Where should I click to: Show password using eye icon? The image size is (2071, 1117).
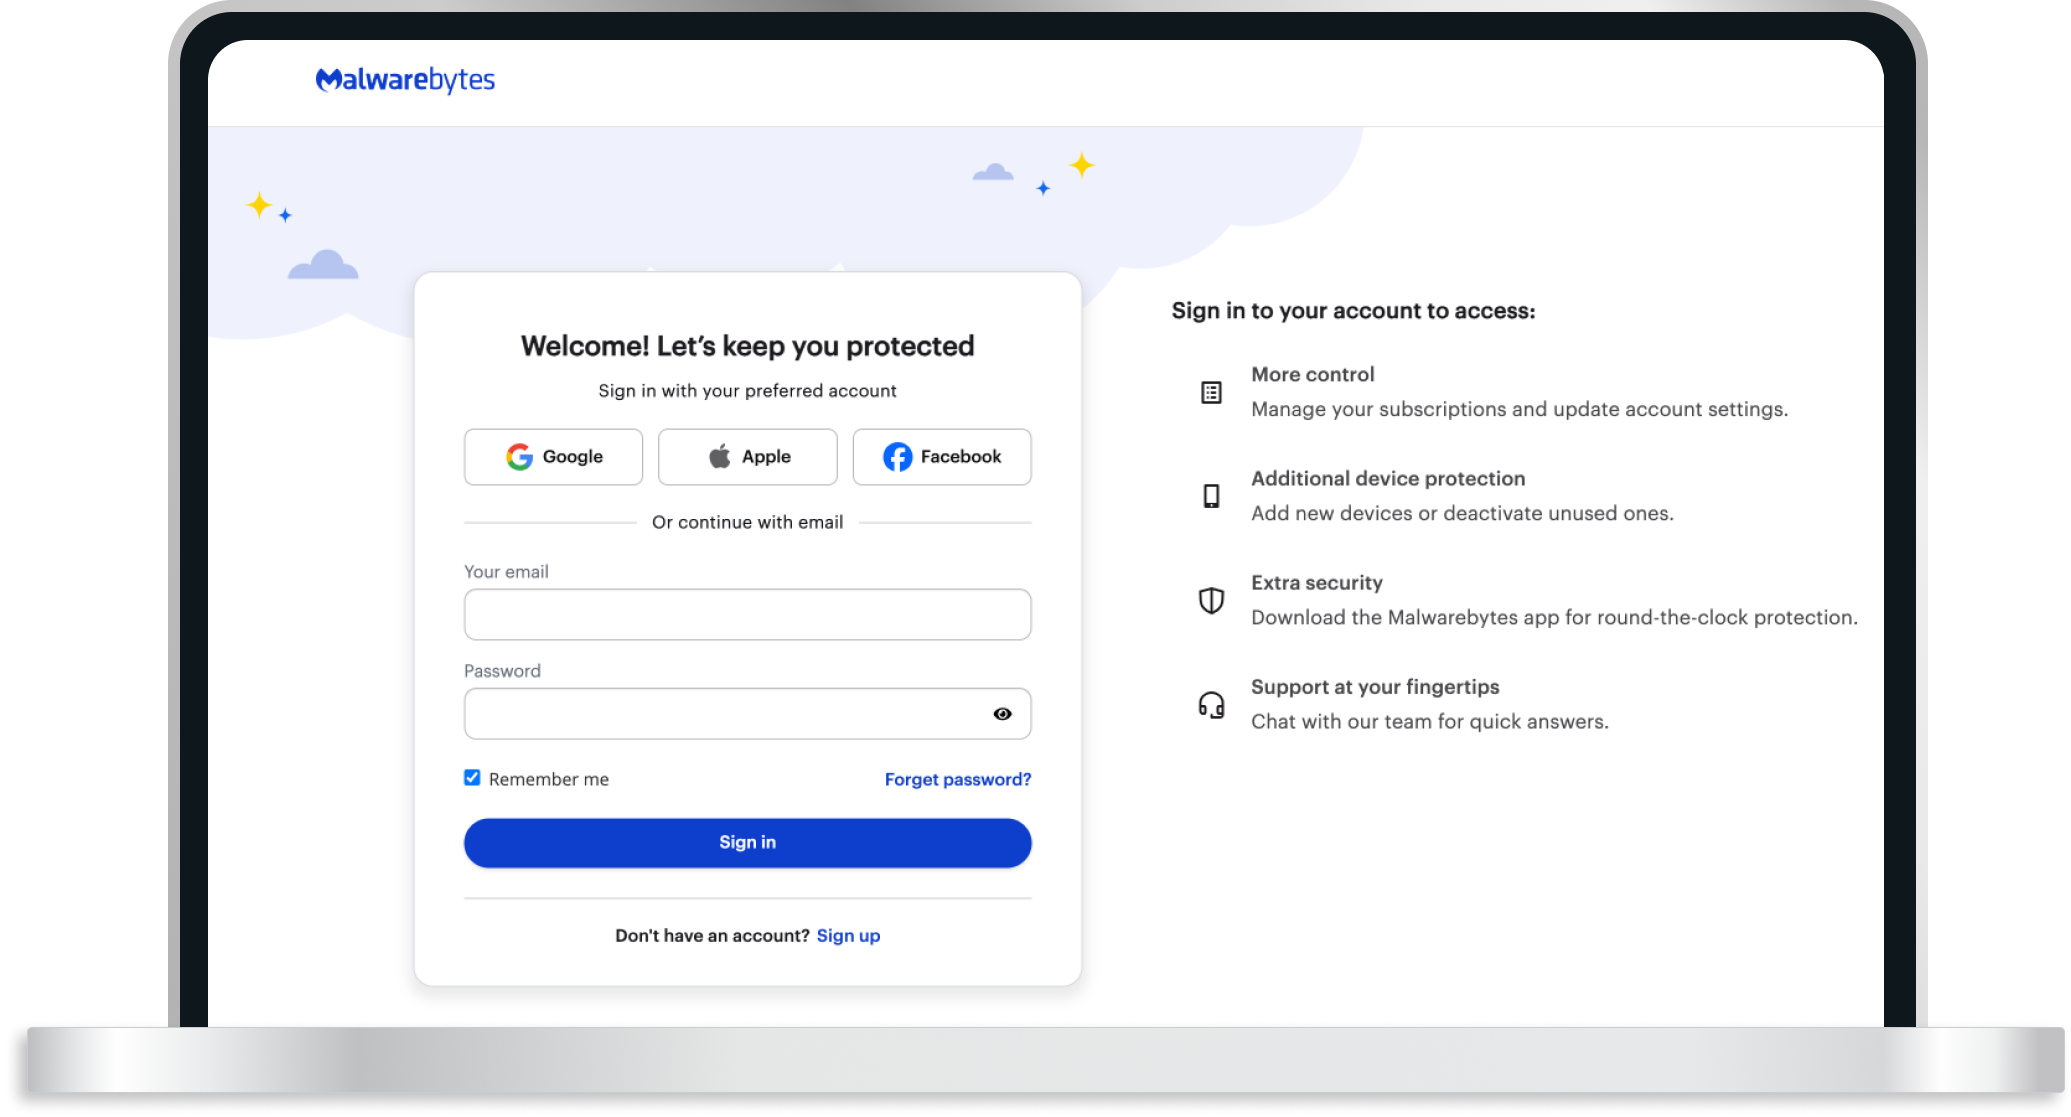click(1002, 714)
